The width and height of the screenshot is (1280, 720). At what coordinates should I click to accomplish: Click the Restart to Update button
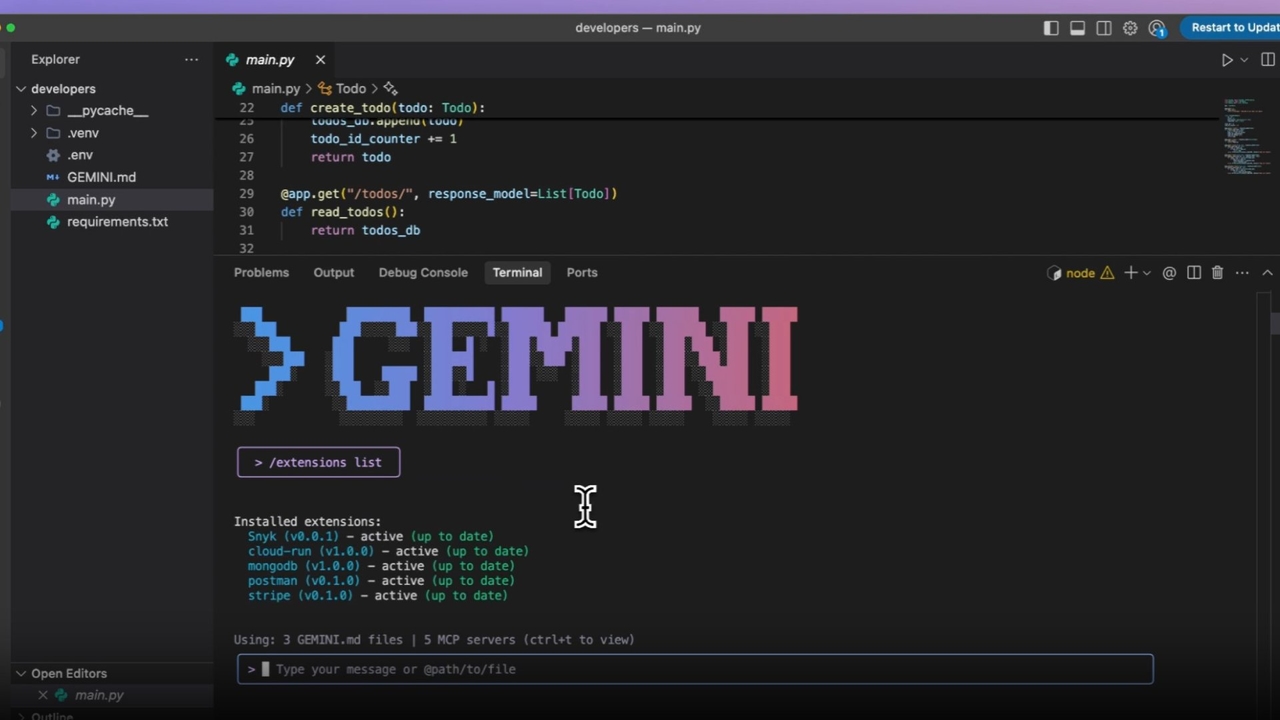pyautogui.click(x=1233, y=28)
